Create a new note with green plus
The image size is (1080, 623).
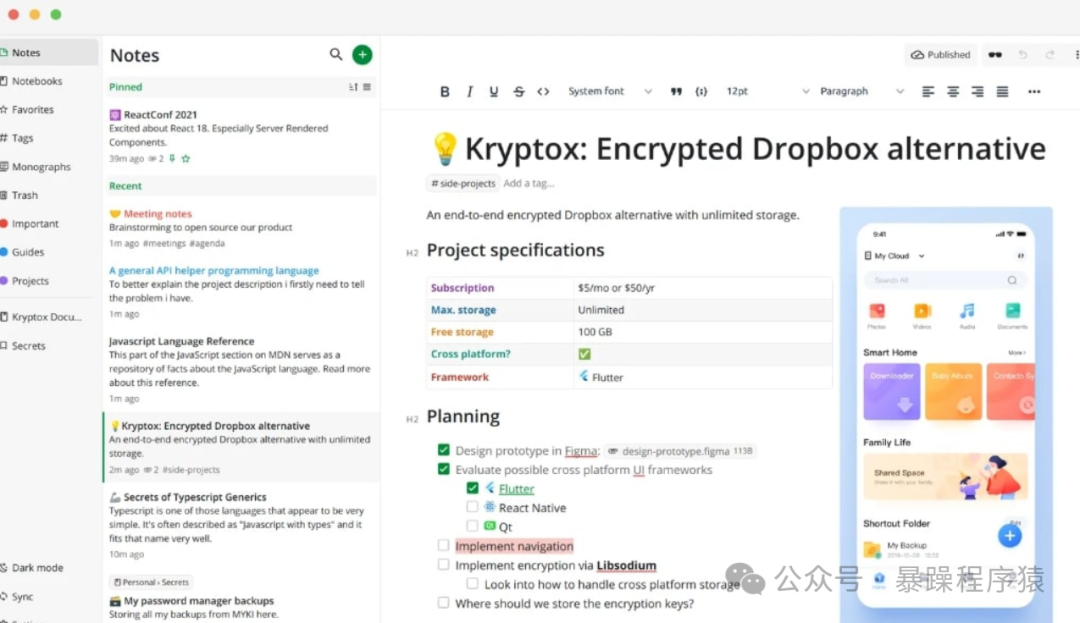click(x=362, y=54)
